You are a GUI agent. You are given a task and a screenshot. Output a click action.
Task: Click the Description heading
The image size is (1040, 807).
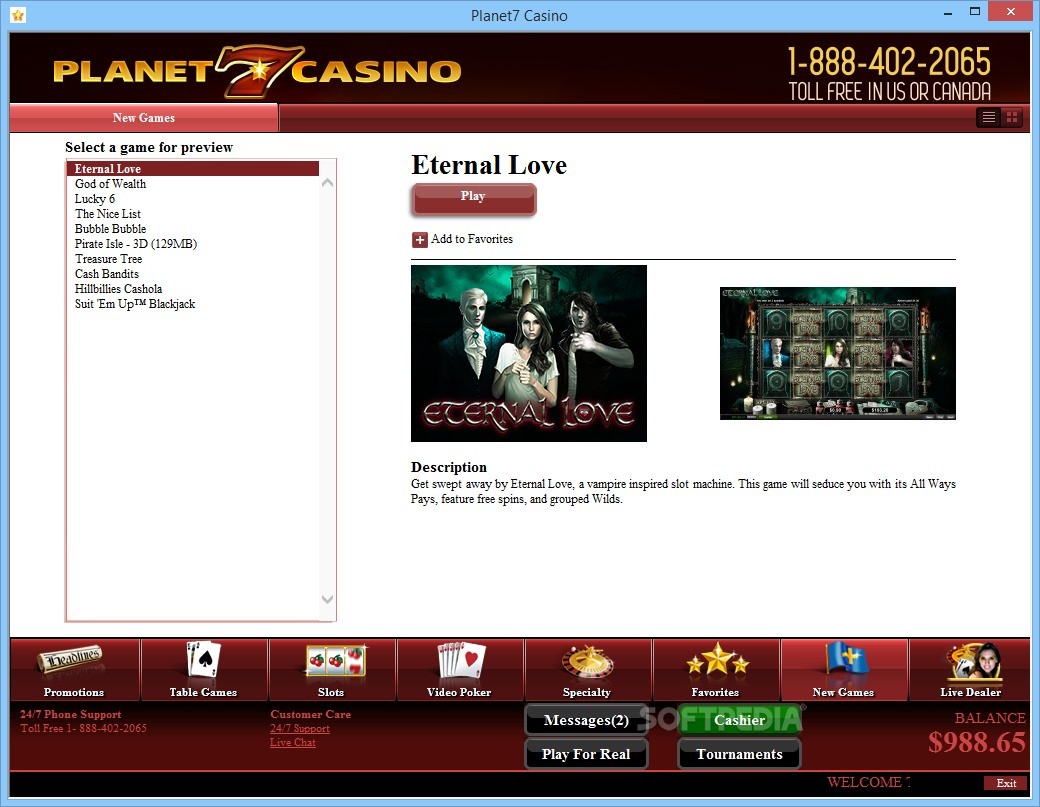coord(449,467)
